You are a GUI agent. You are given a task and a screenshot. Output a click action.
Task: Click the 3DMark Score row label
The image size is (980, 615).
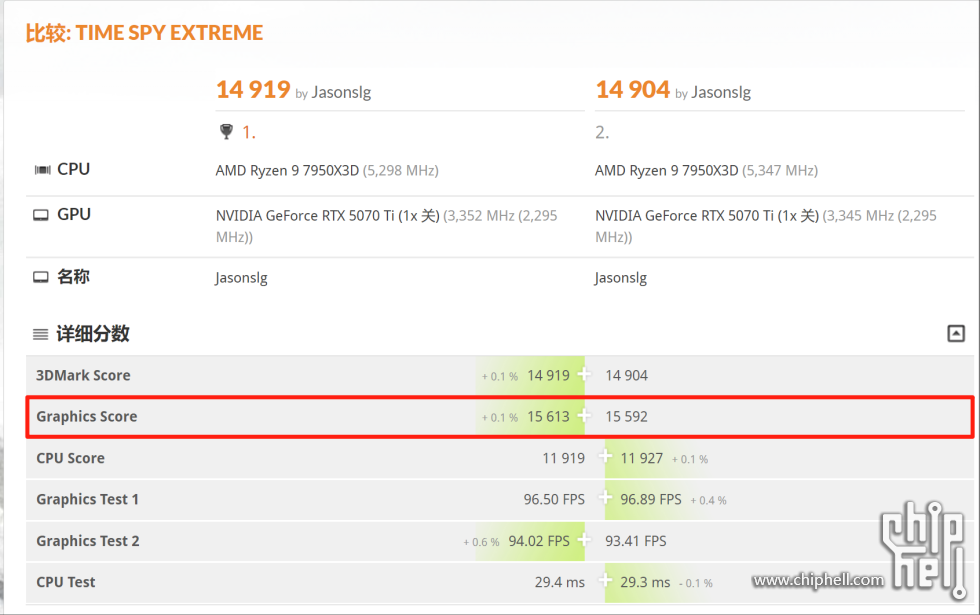pyautogui.click(x=83, y=376)
